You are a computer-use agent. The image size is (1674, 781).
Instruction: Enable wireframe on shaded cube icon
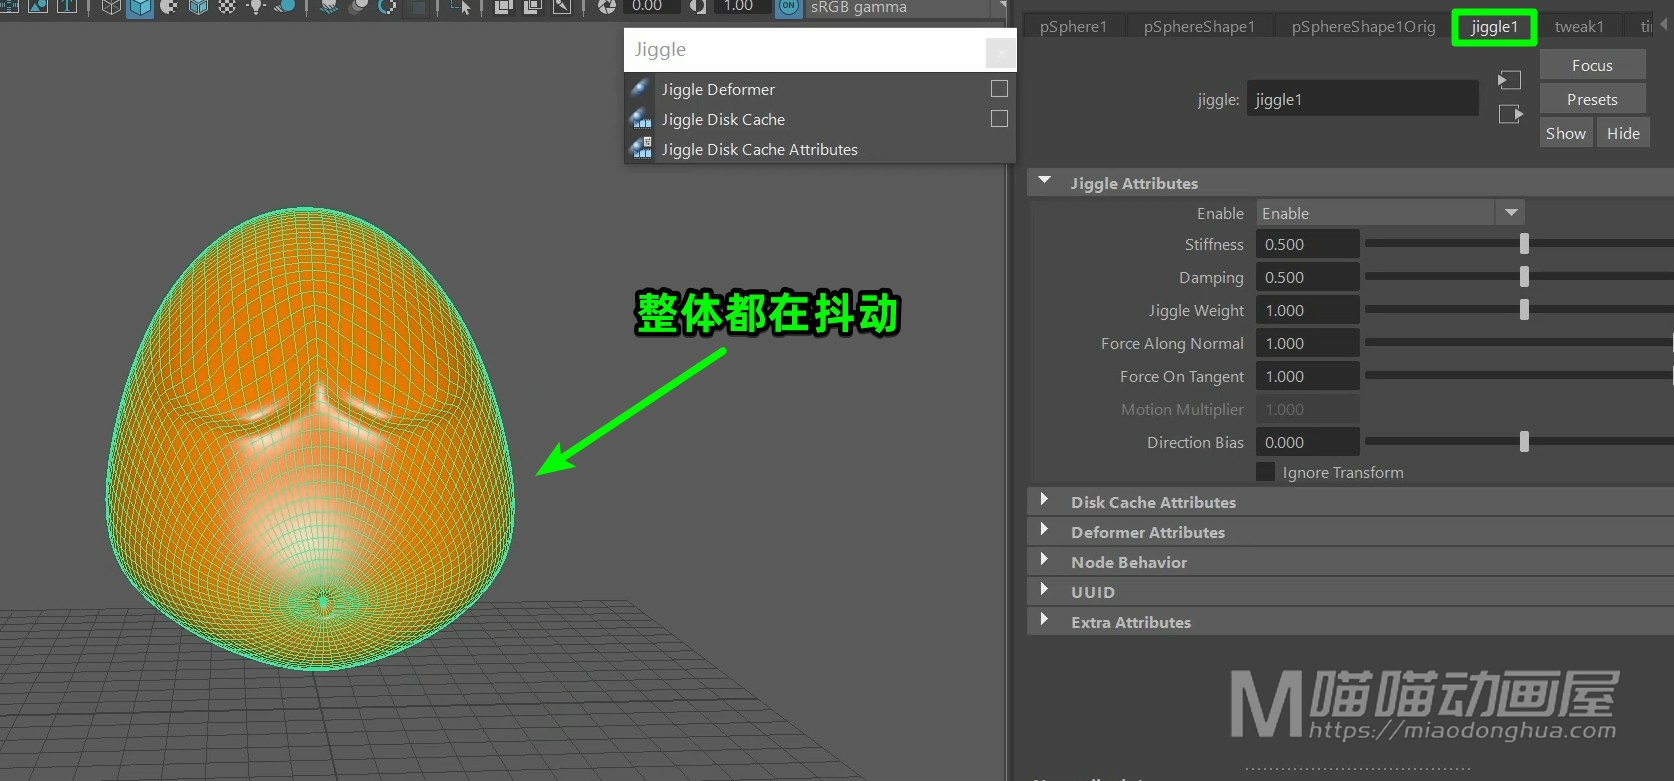point(198,7)
